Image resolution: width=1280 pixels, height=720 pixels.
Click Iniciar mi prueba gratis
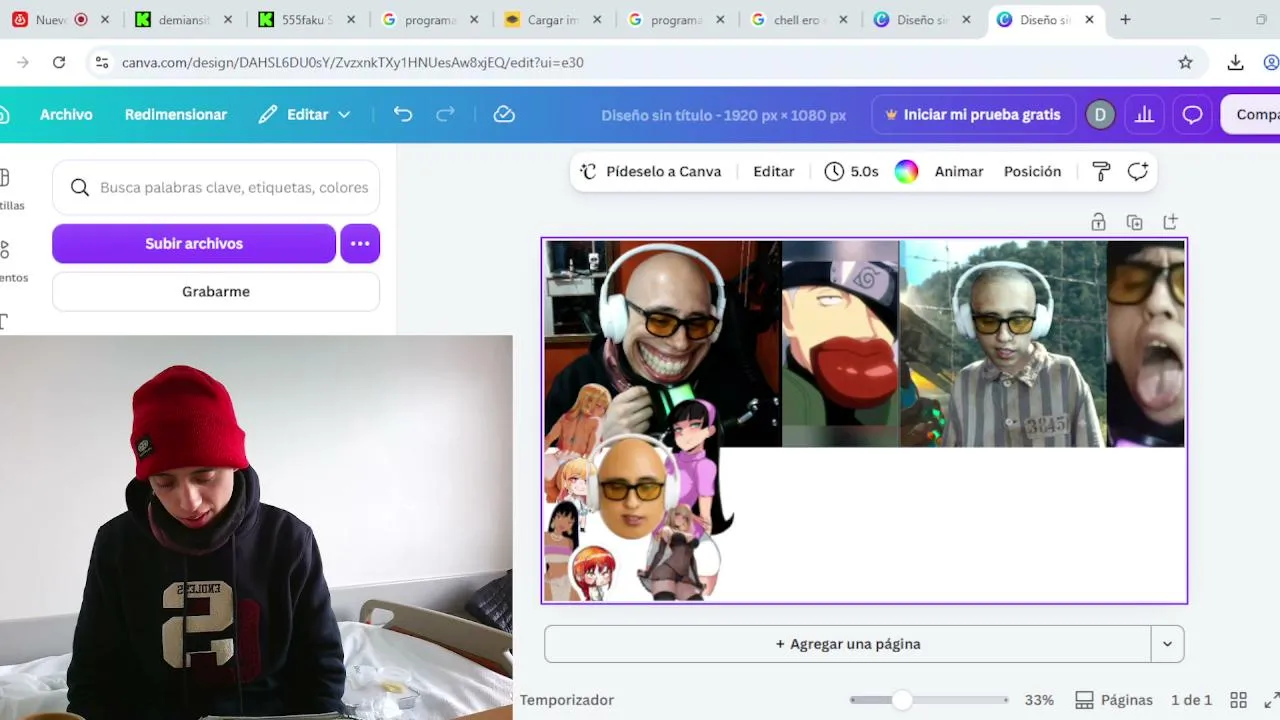(x=973, y=115)
